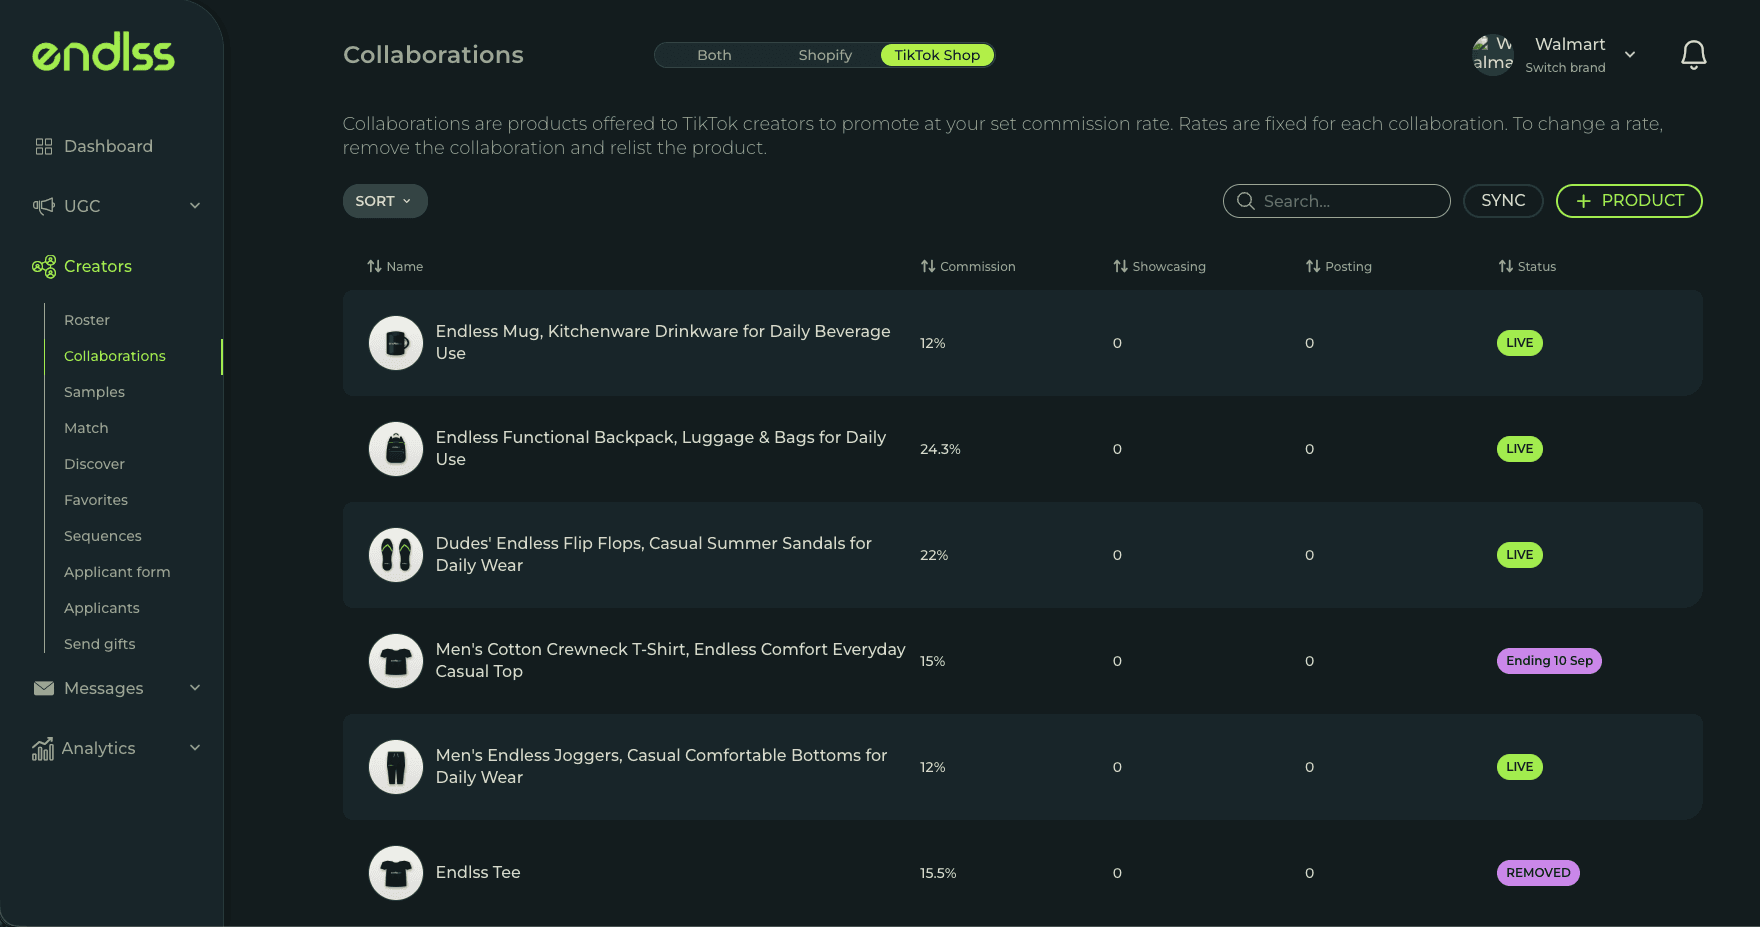
Task: Open the Applicant form page
Action: pyautogui.click(x=117, y=572)
